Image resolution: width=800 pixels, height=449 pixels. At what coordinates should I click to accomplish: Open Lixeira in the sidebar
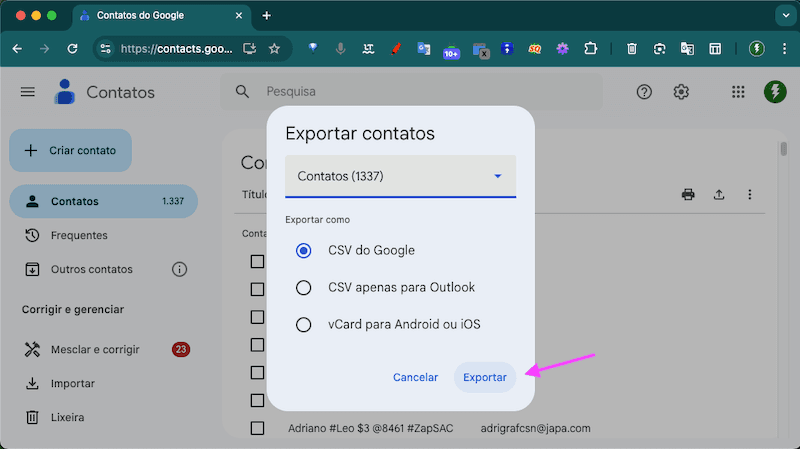point(67,417)
